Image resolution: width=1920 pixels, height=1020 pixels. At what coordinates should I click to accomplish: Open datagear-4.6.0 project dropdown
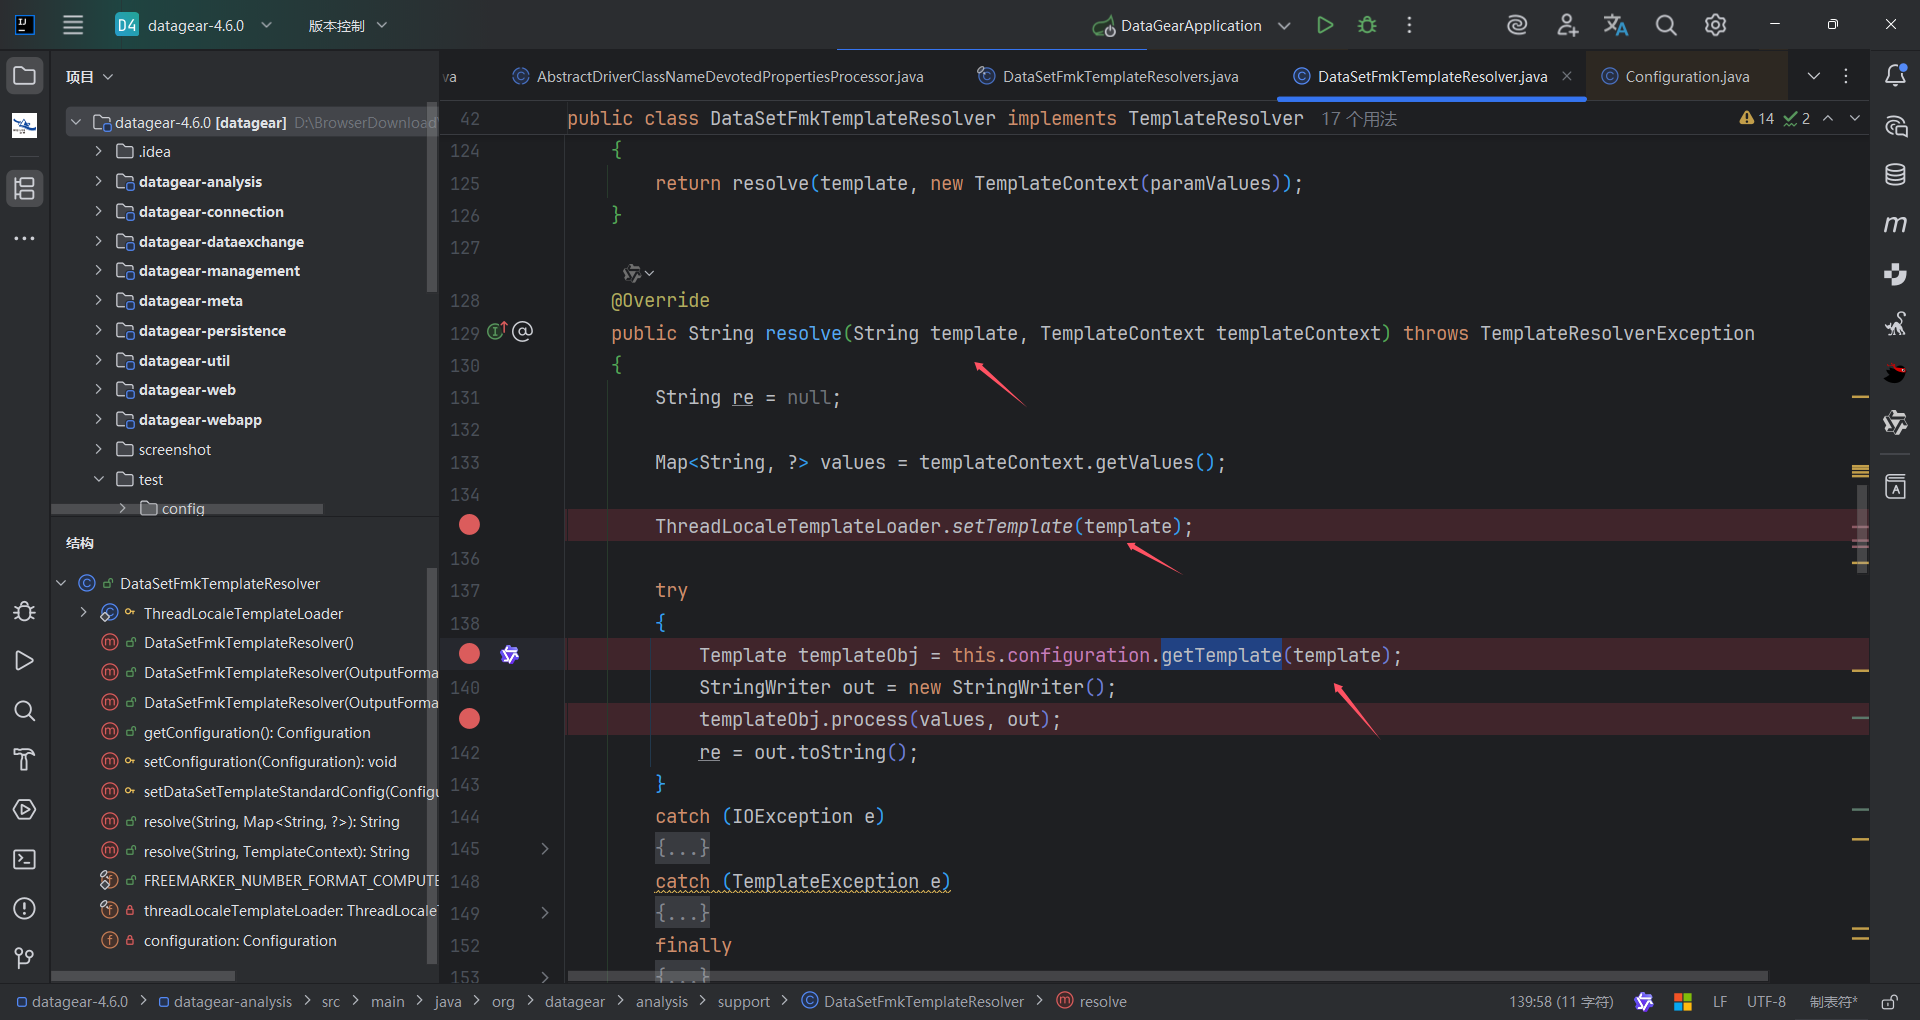coord(195,25)
